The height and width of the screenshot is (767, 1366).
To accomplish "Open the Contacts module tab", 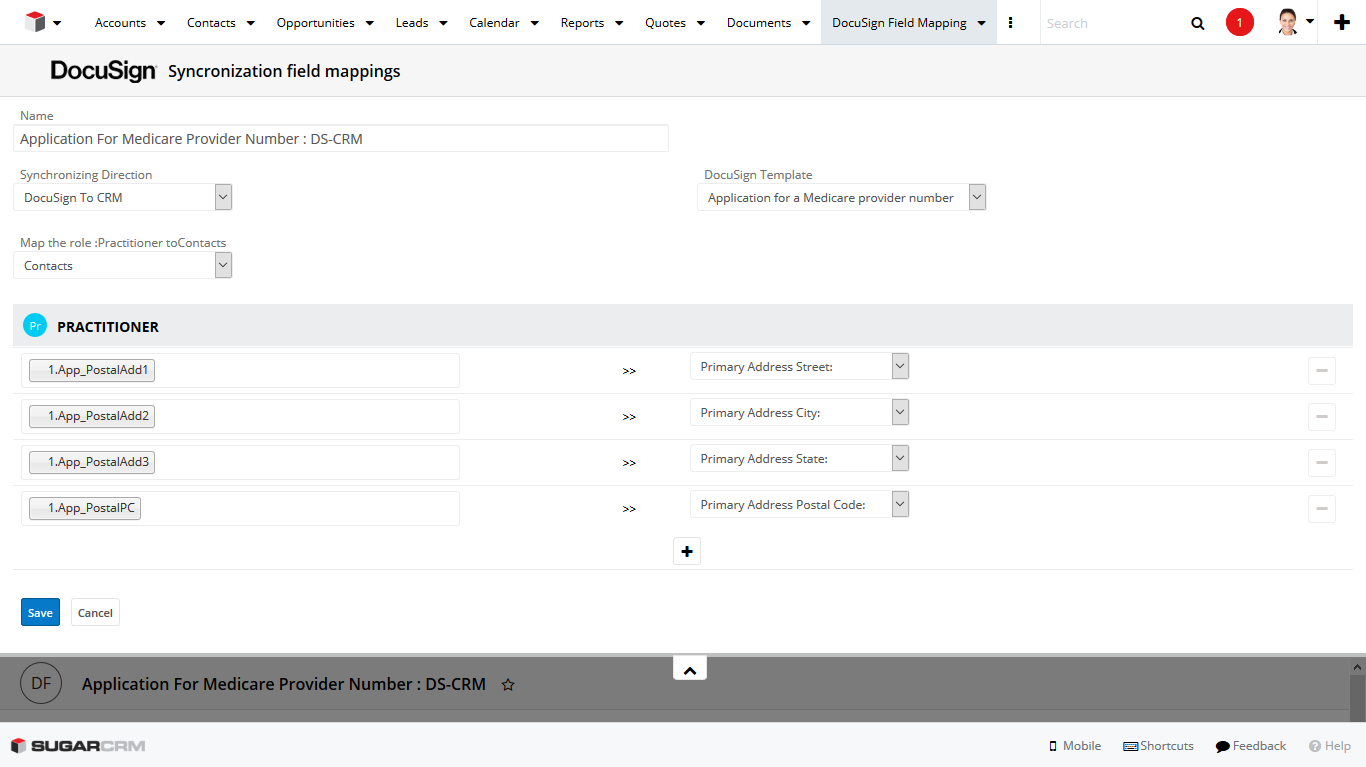I will 211,23.
